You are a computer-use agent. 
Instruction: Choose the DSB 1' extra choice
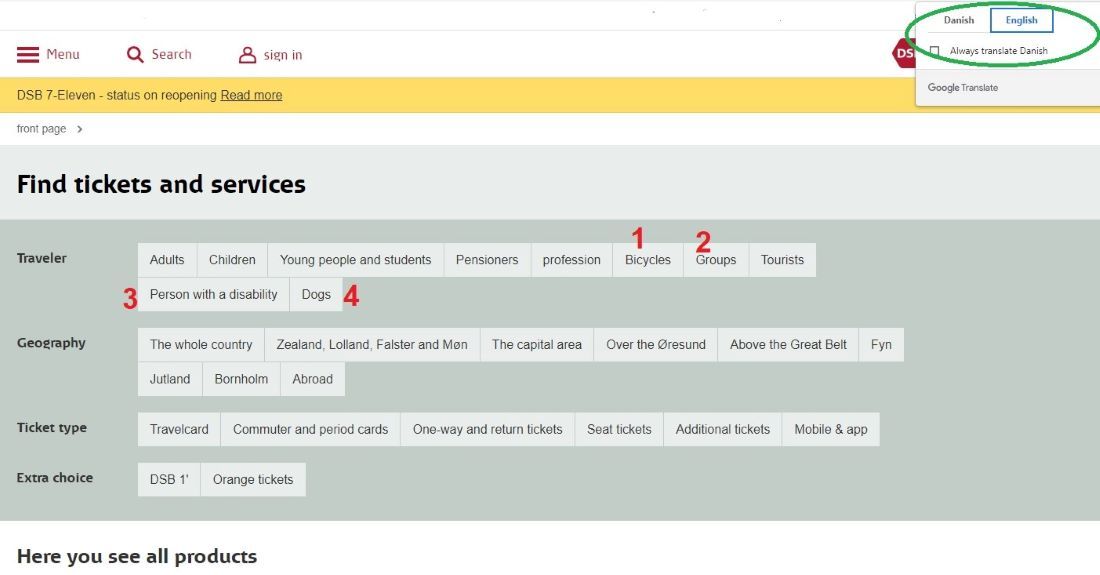pos(169,480)
